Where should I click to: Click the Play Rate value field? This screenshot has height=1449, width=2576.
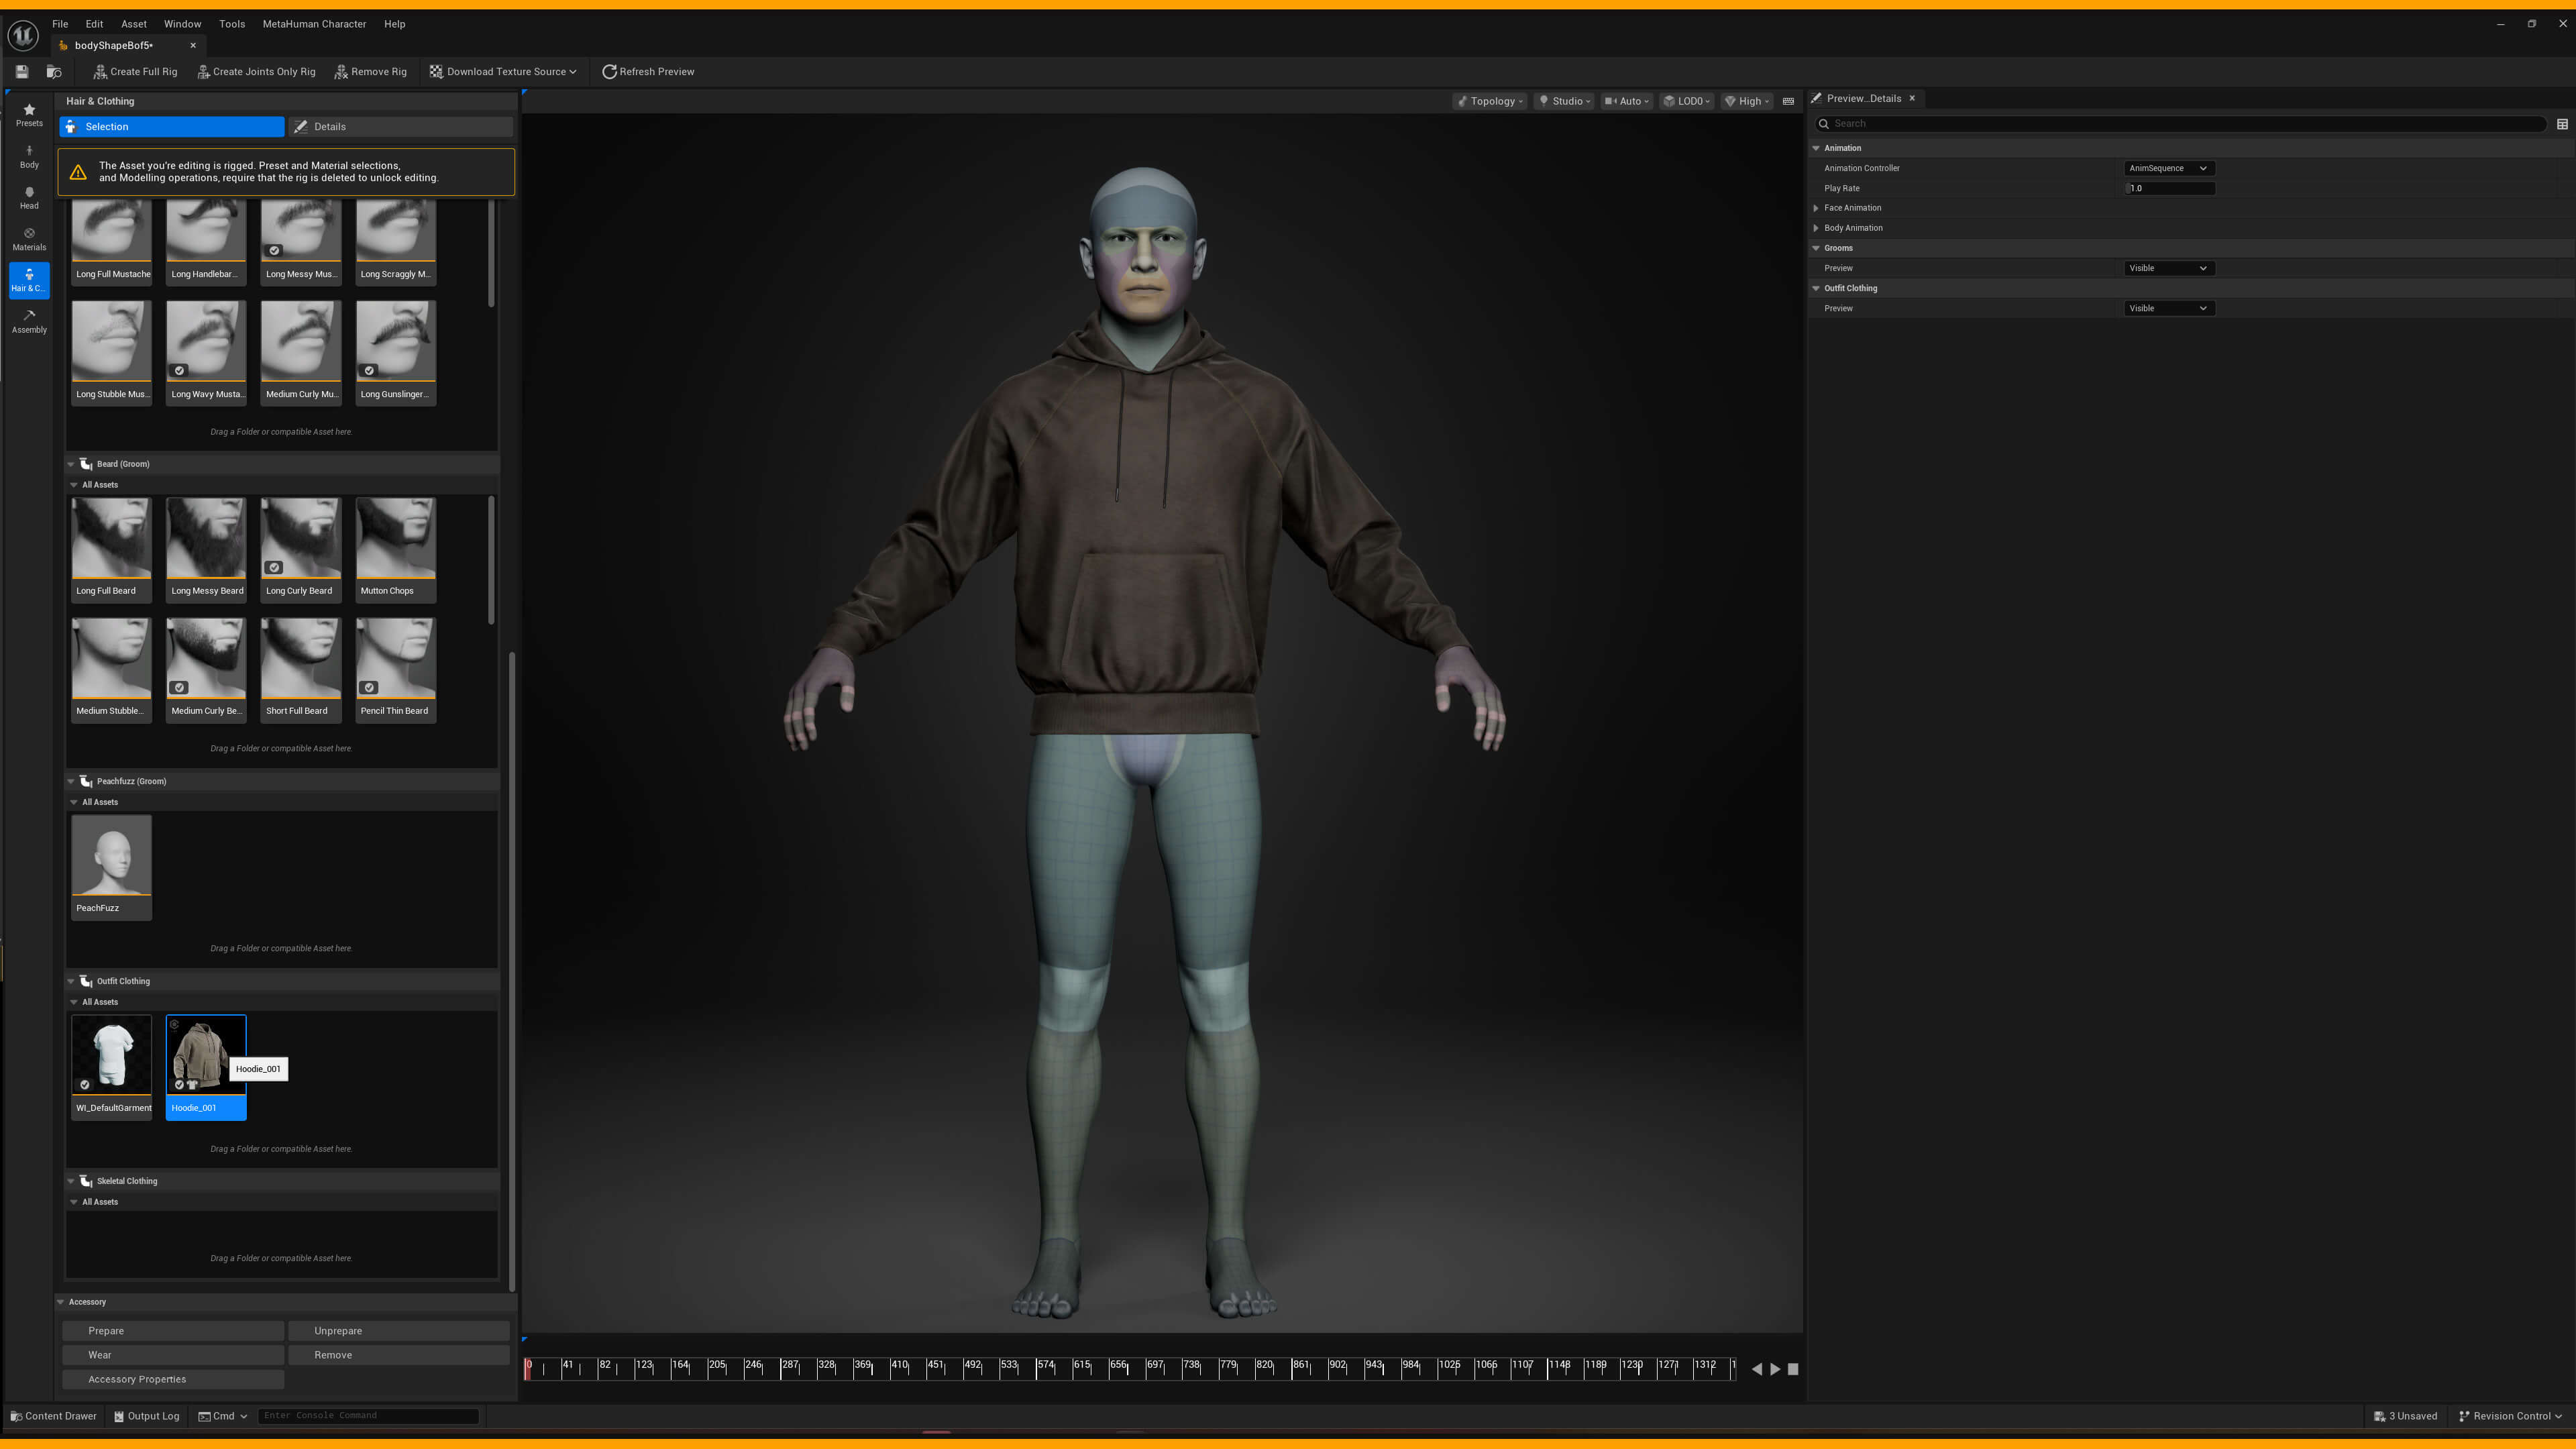click(x=2170, y=188)
